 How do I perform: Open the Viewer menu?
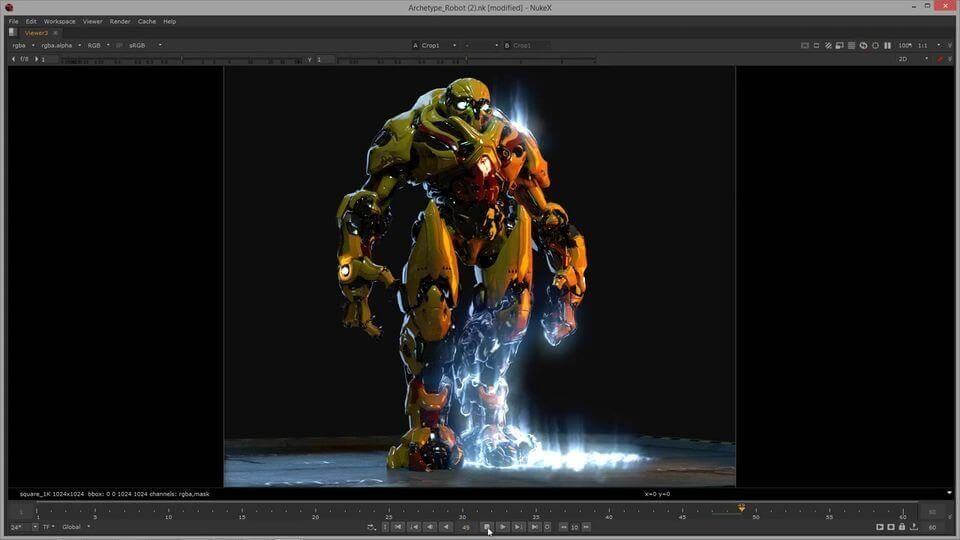coord(92,21)
